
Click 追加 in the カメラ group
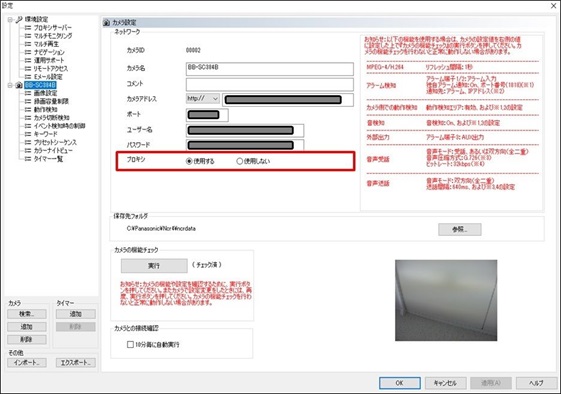coord(27,327)
